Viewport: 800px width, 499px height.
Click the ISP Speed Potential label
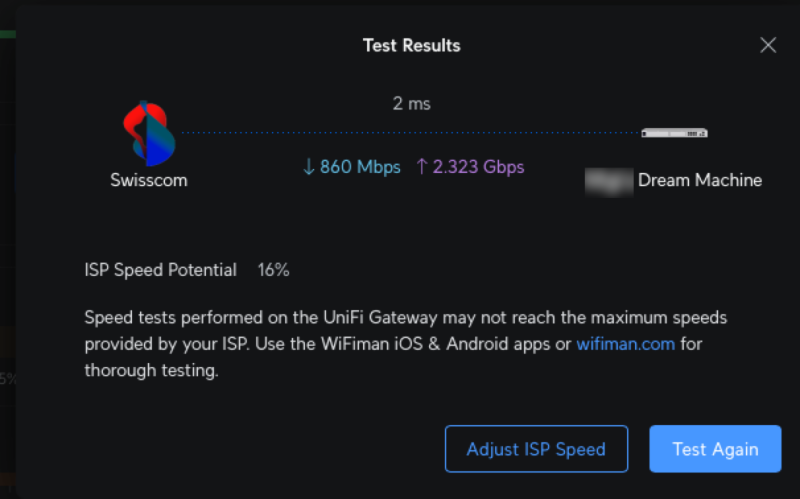tap(161, 270)
